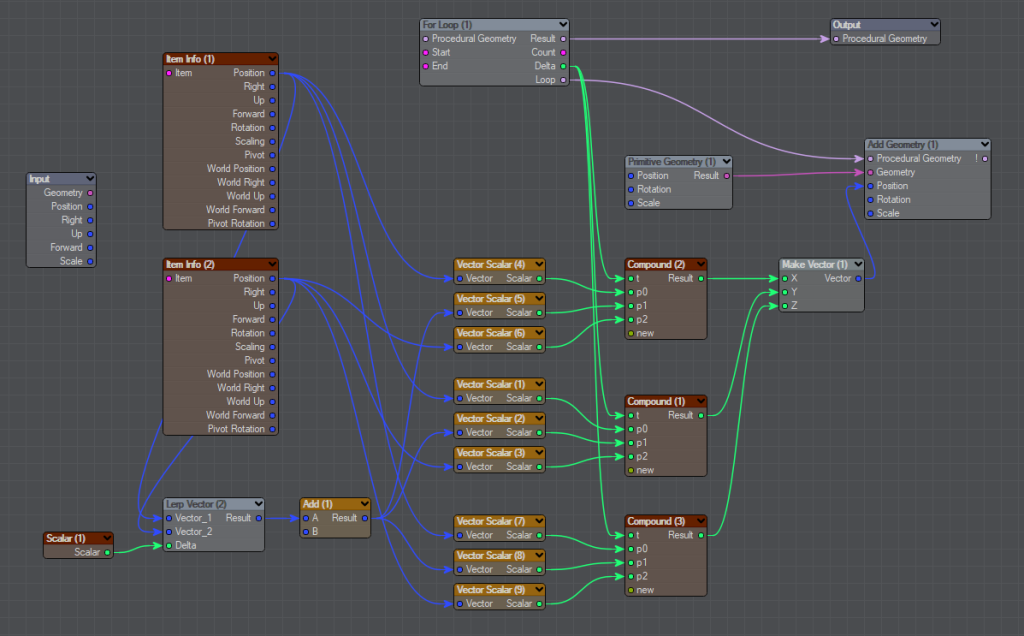Click Make Vector X input socket
The width and height of the screenshot is (1024, 636).
click(785, 279)
